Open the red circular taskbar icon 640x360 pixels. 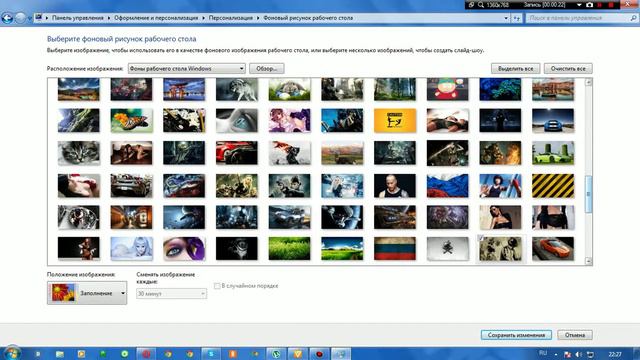coord(146,354)
